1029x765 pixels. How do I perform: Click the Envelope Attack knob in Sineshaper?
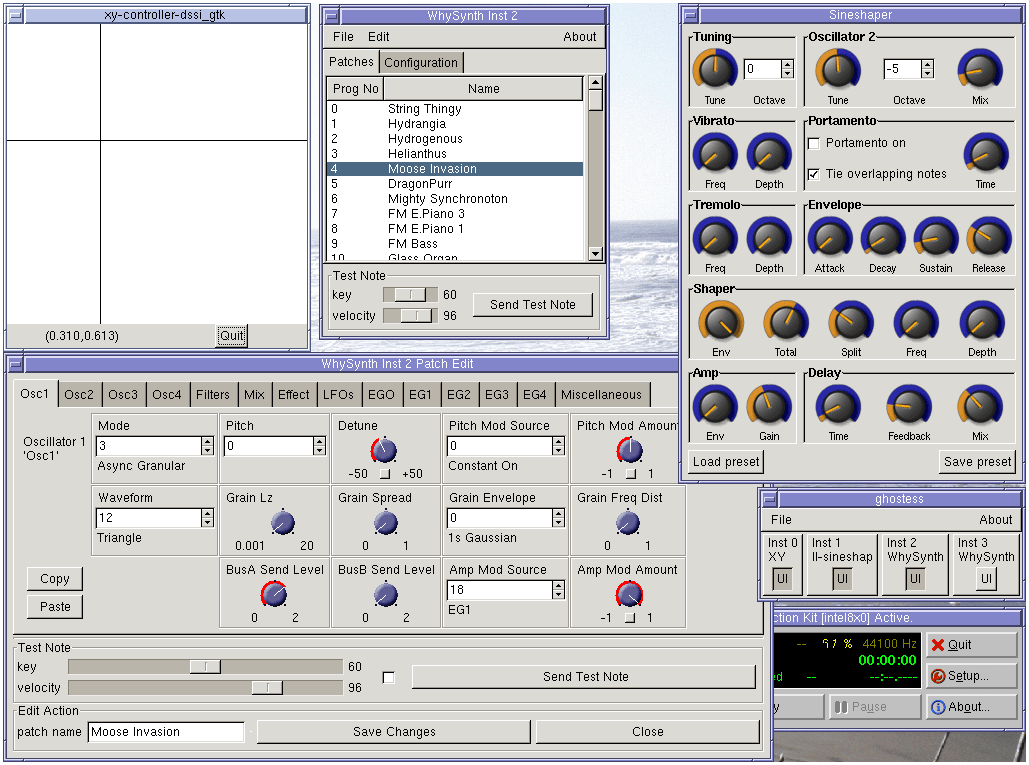click(830, 238)
